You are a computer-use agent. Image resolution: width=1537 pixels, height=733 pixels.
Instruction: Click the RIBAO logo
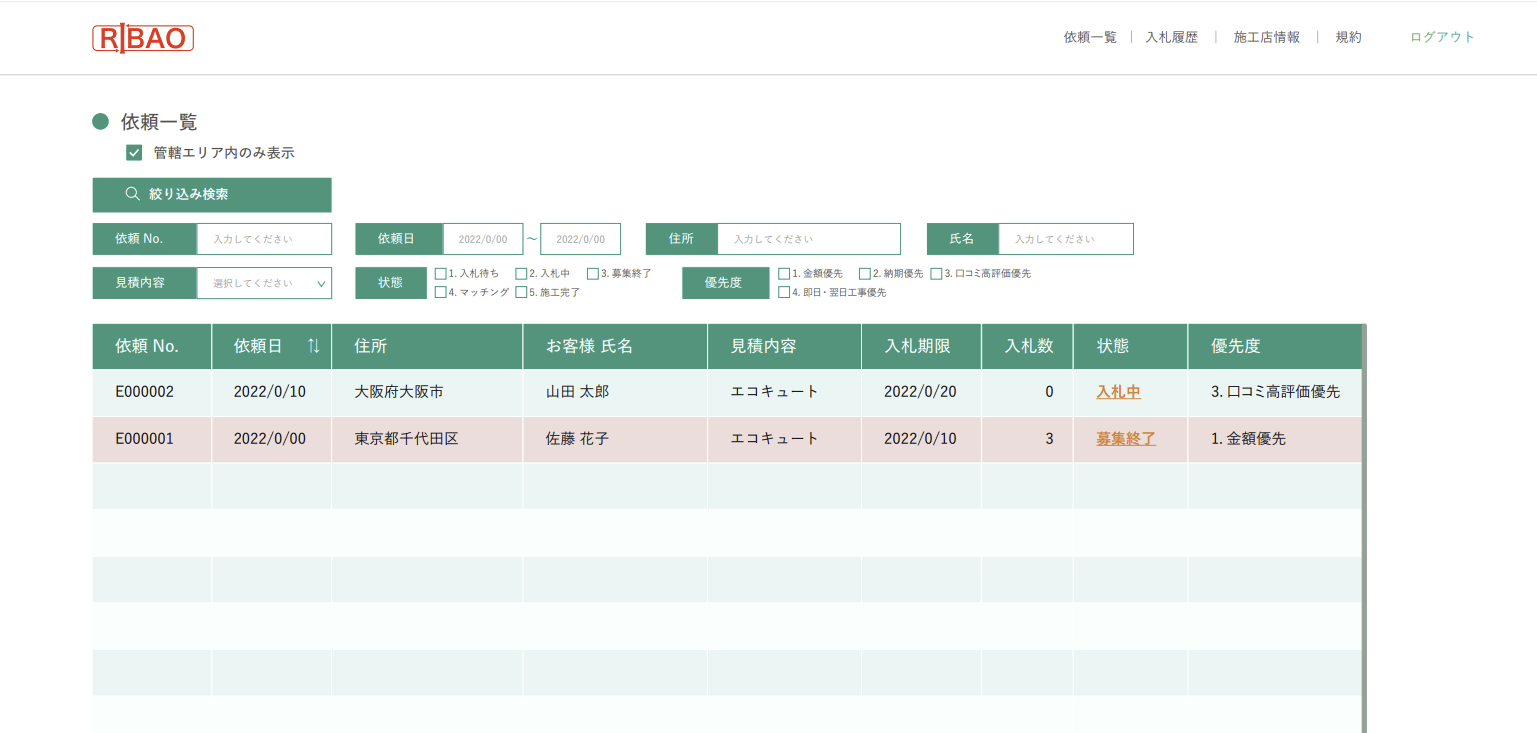click(143, 38)
